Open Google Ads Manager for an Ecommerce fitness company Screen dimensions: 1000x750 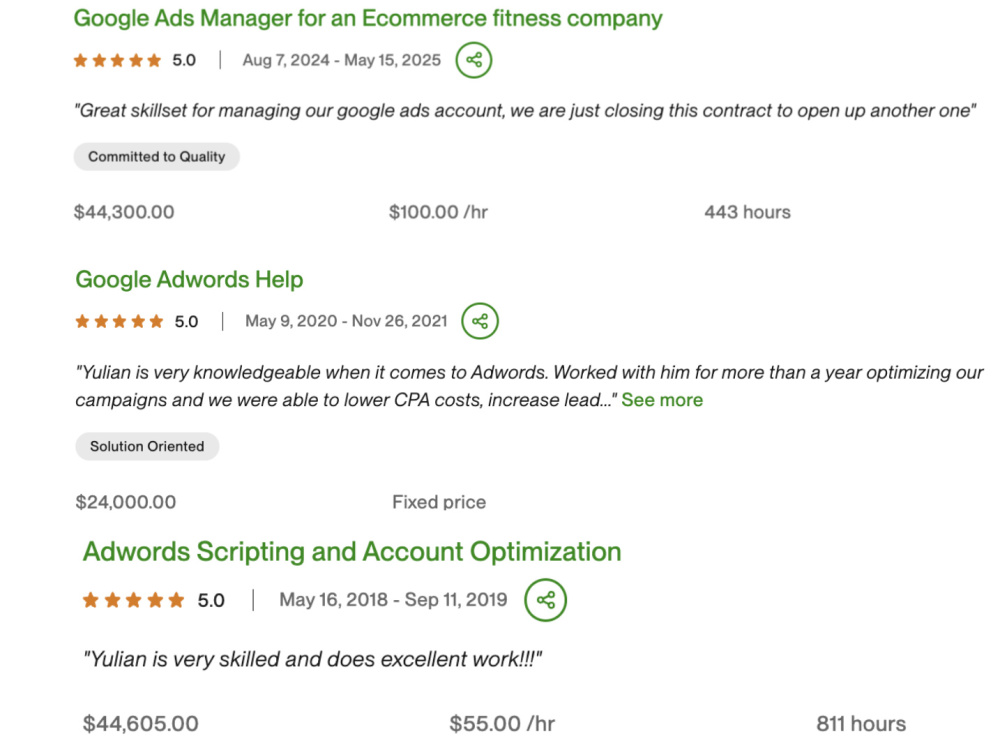click(368, 18)
